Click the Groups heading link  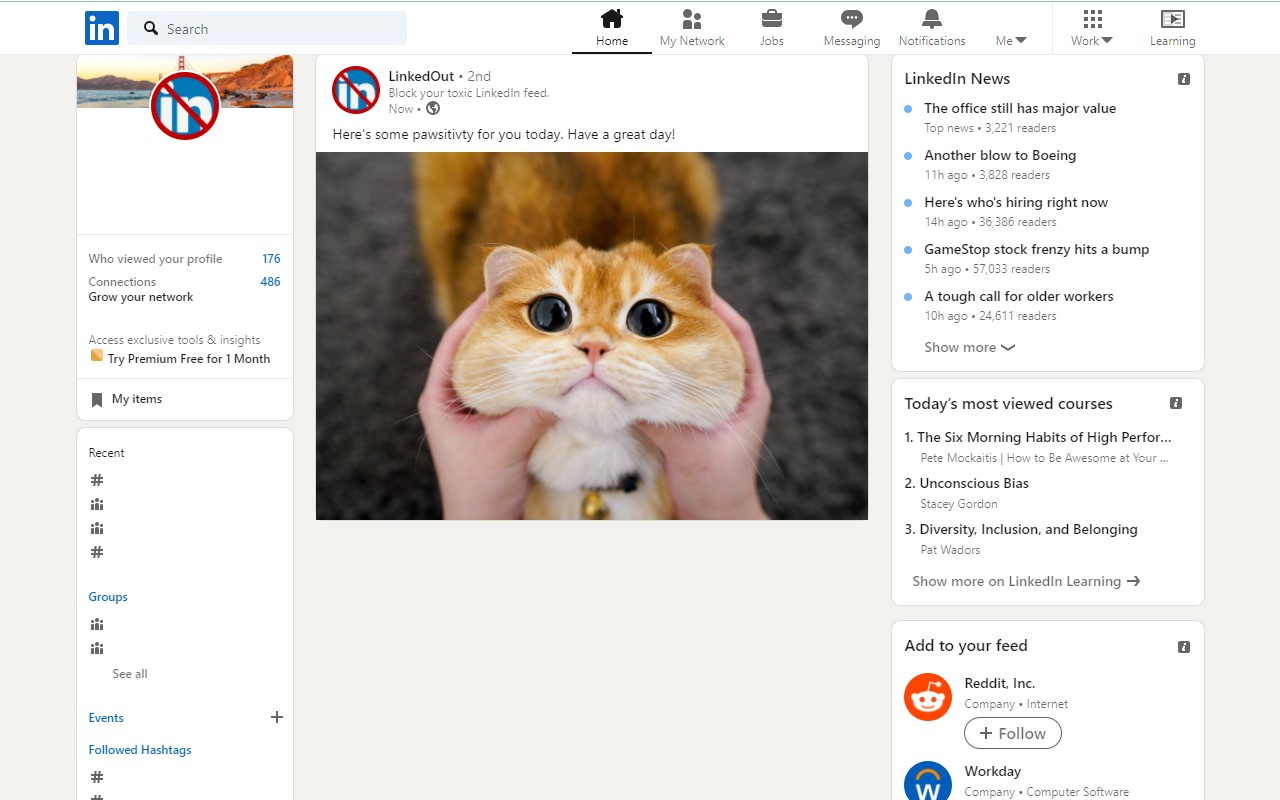pos(108,597)
